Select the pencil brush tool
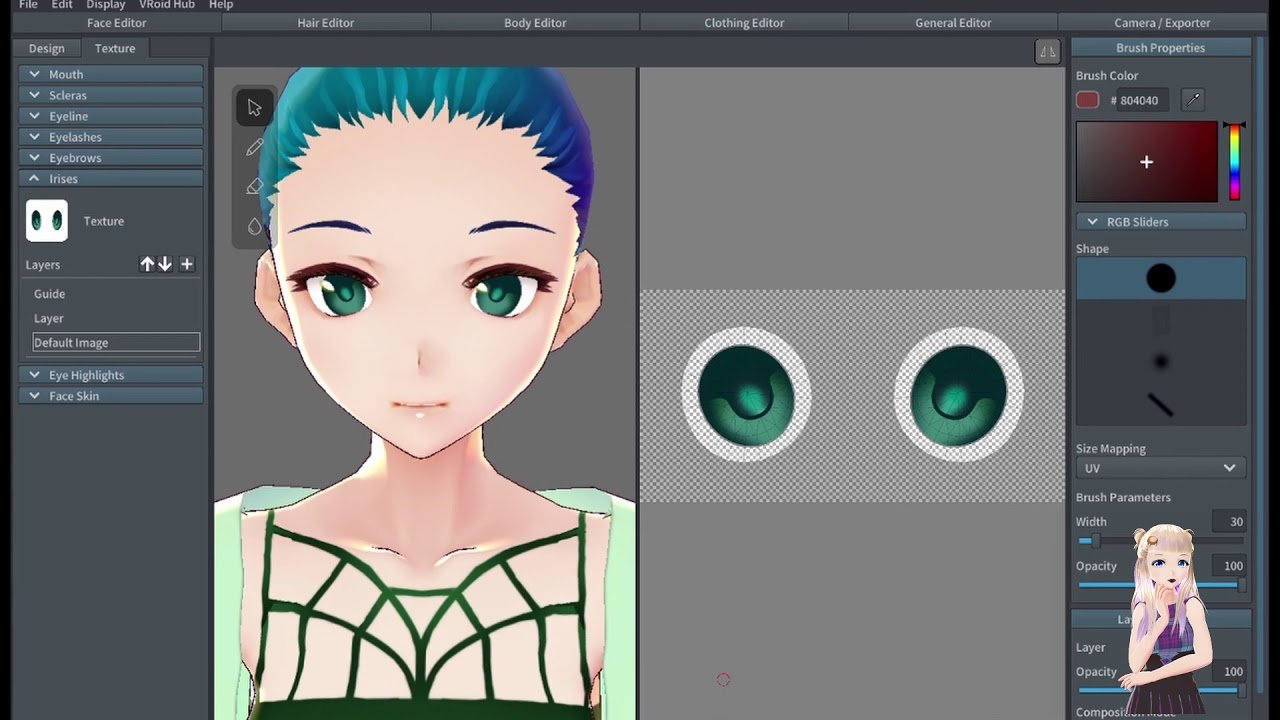Screen dimensions: 1280x720 [254, 148]
